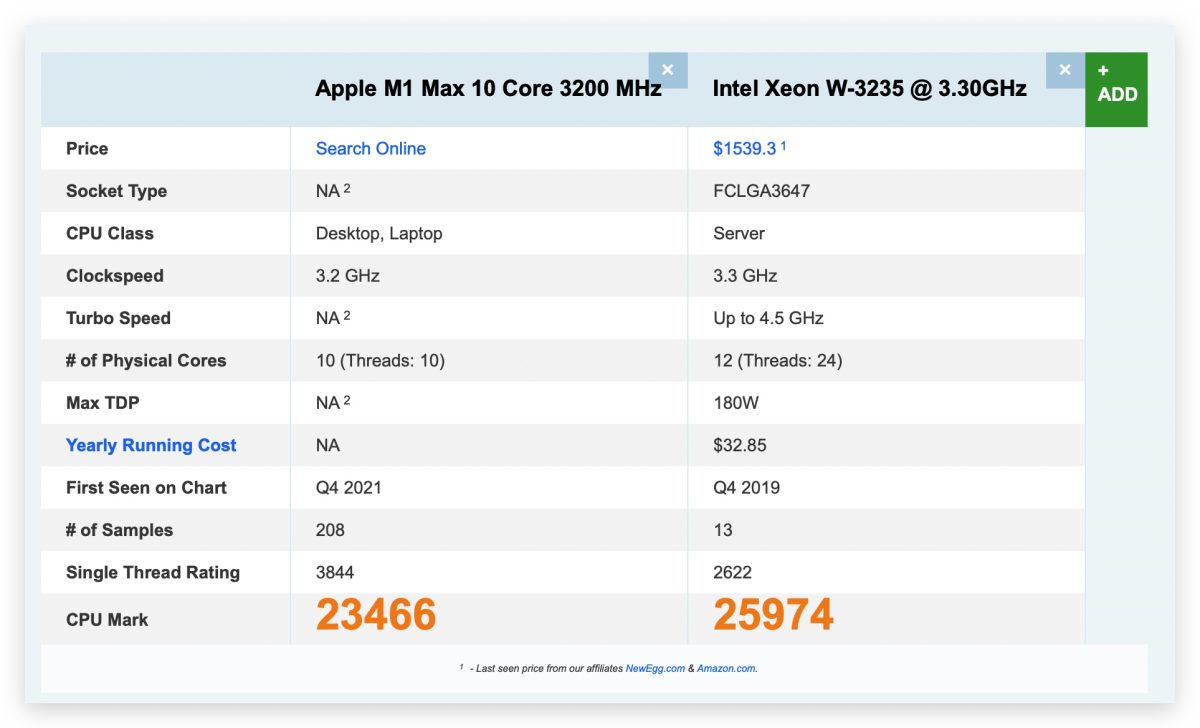This screenshot has width=1200, height=728.
Task: Click the green + ADD button
Action: tap(1116, 89)
